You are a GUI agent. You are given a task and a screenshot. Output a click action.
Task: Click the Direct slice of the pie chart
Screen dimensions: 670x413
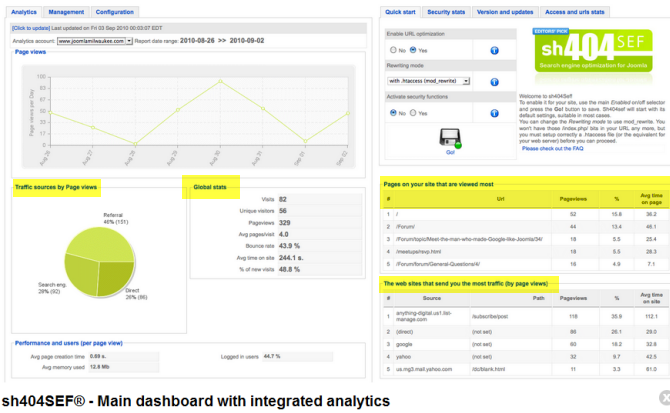(115, 276)
